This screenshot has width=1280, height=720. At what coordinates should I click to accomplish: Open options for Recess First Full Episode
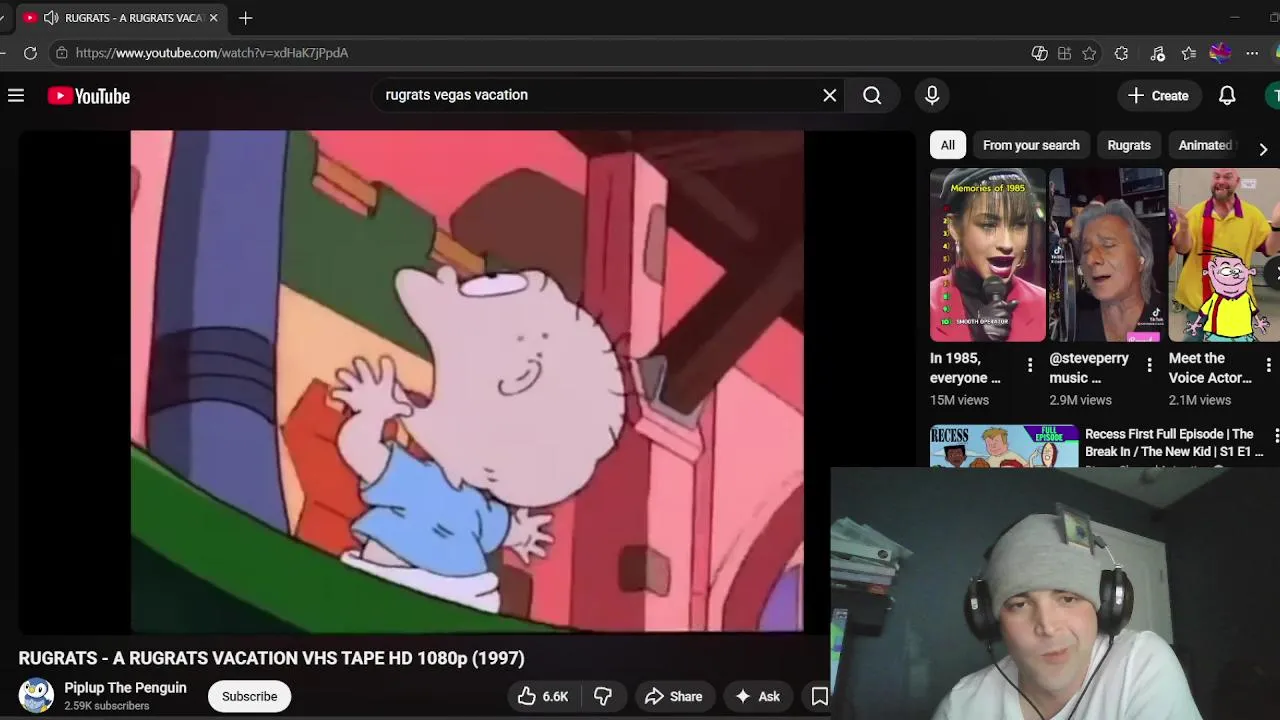tap(1275, 435)
